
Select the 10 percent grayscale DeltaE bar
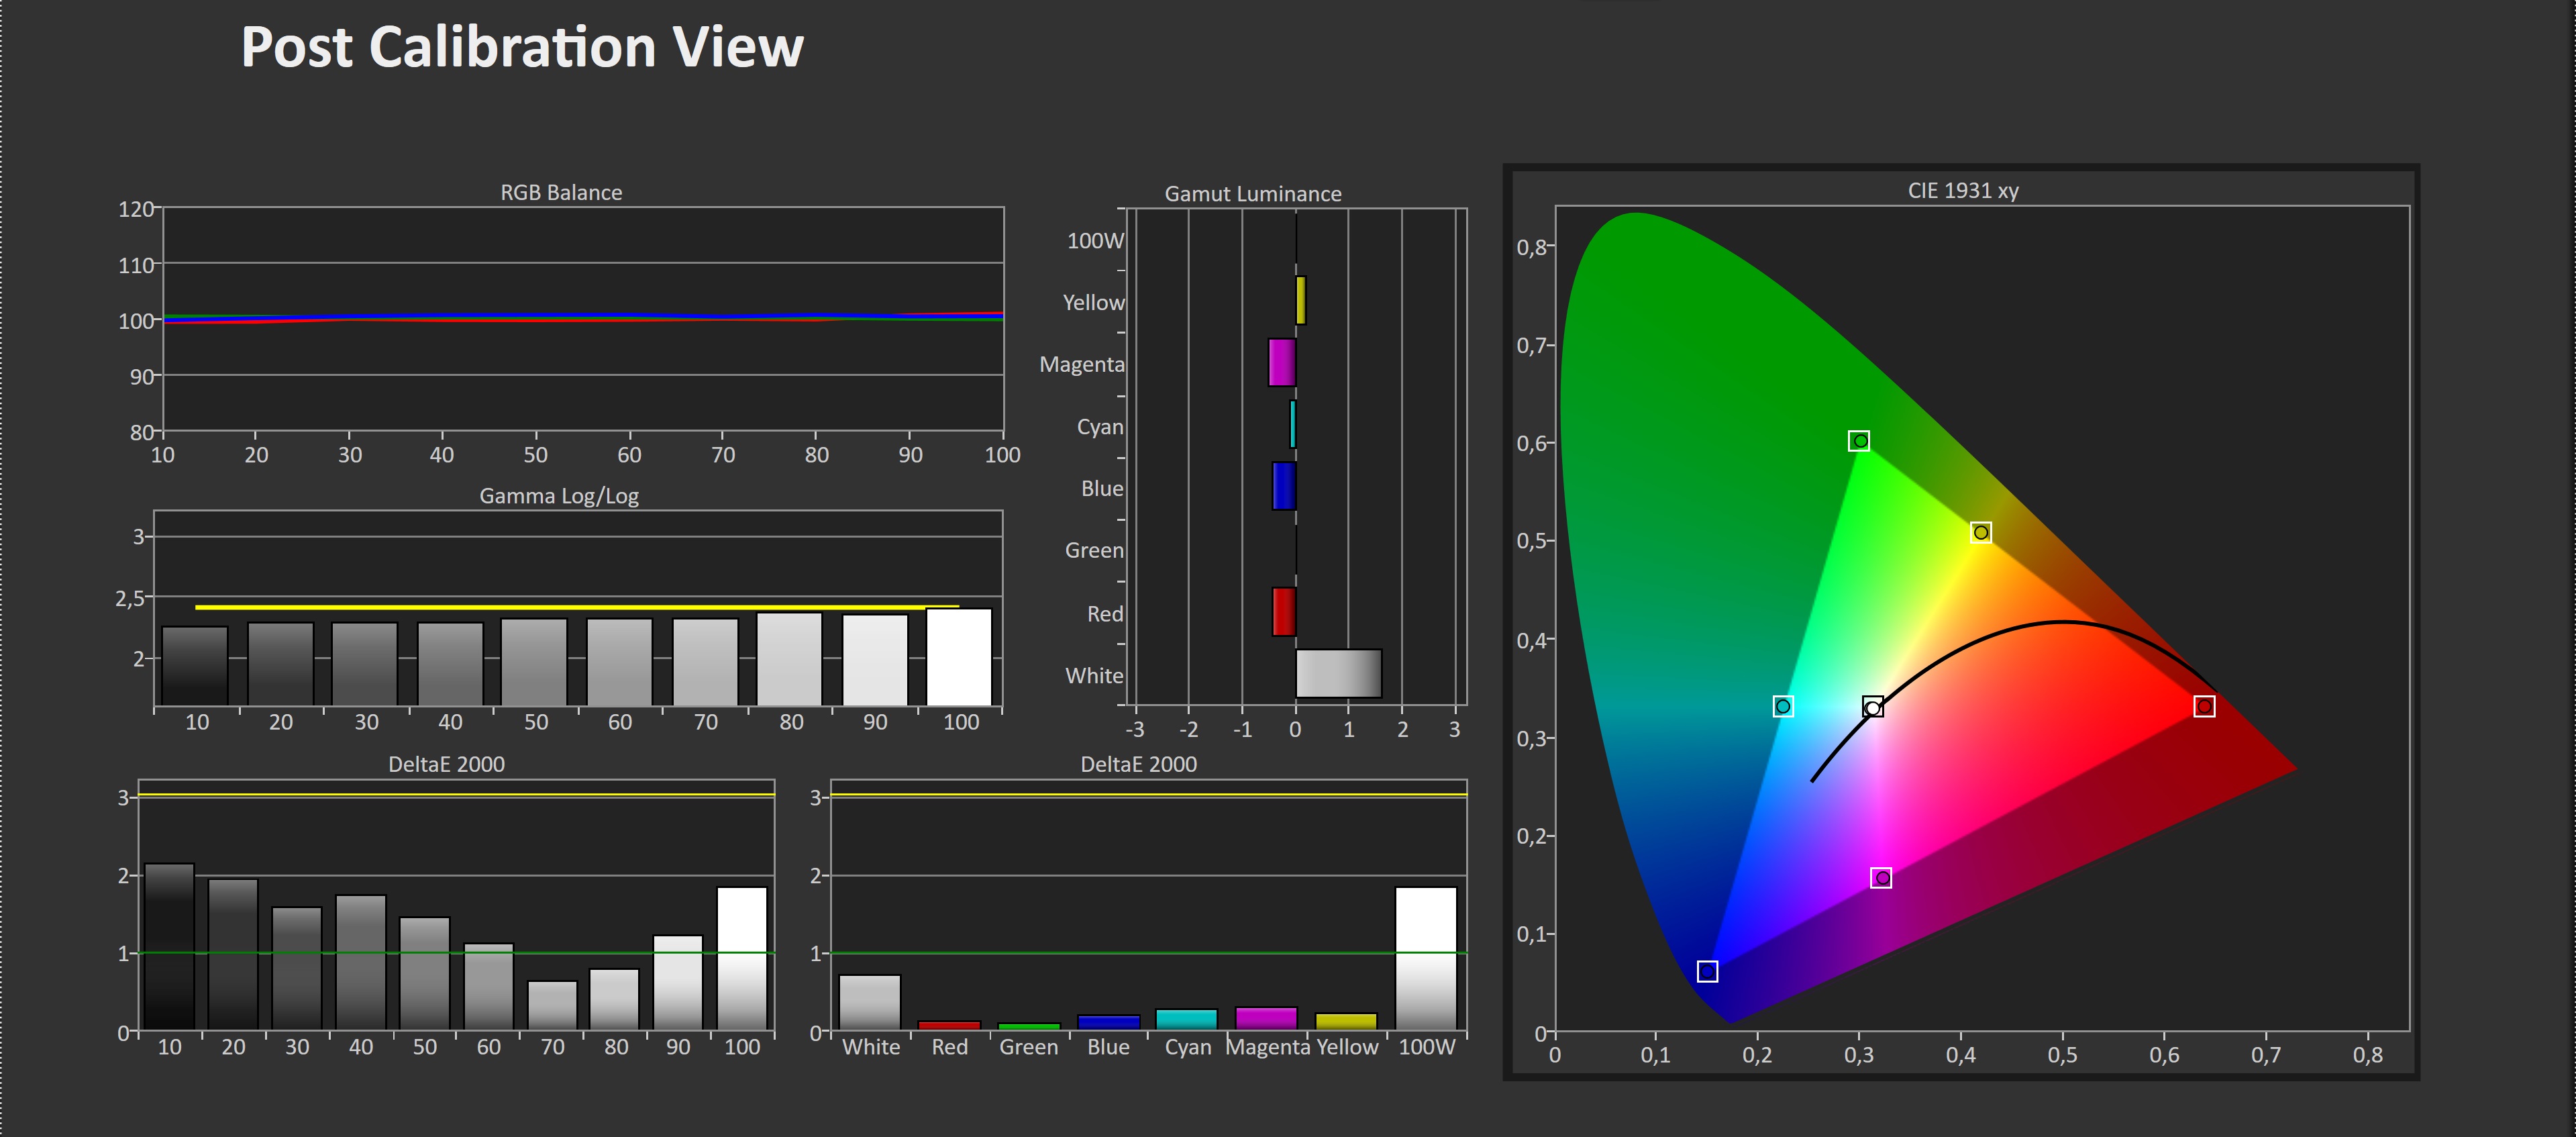[169, 946]
